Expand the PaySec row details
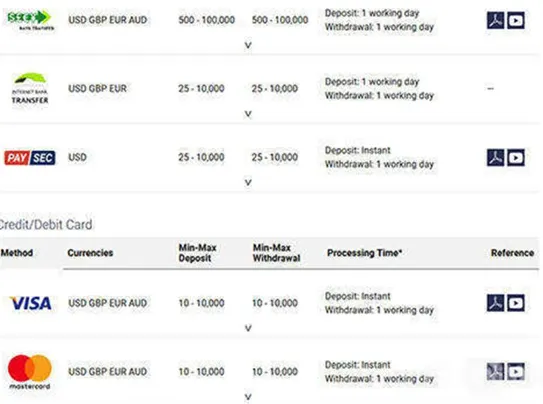This screenshot has height=404, width=543. coord(248,182)
